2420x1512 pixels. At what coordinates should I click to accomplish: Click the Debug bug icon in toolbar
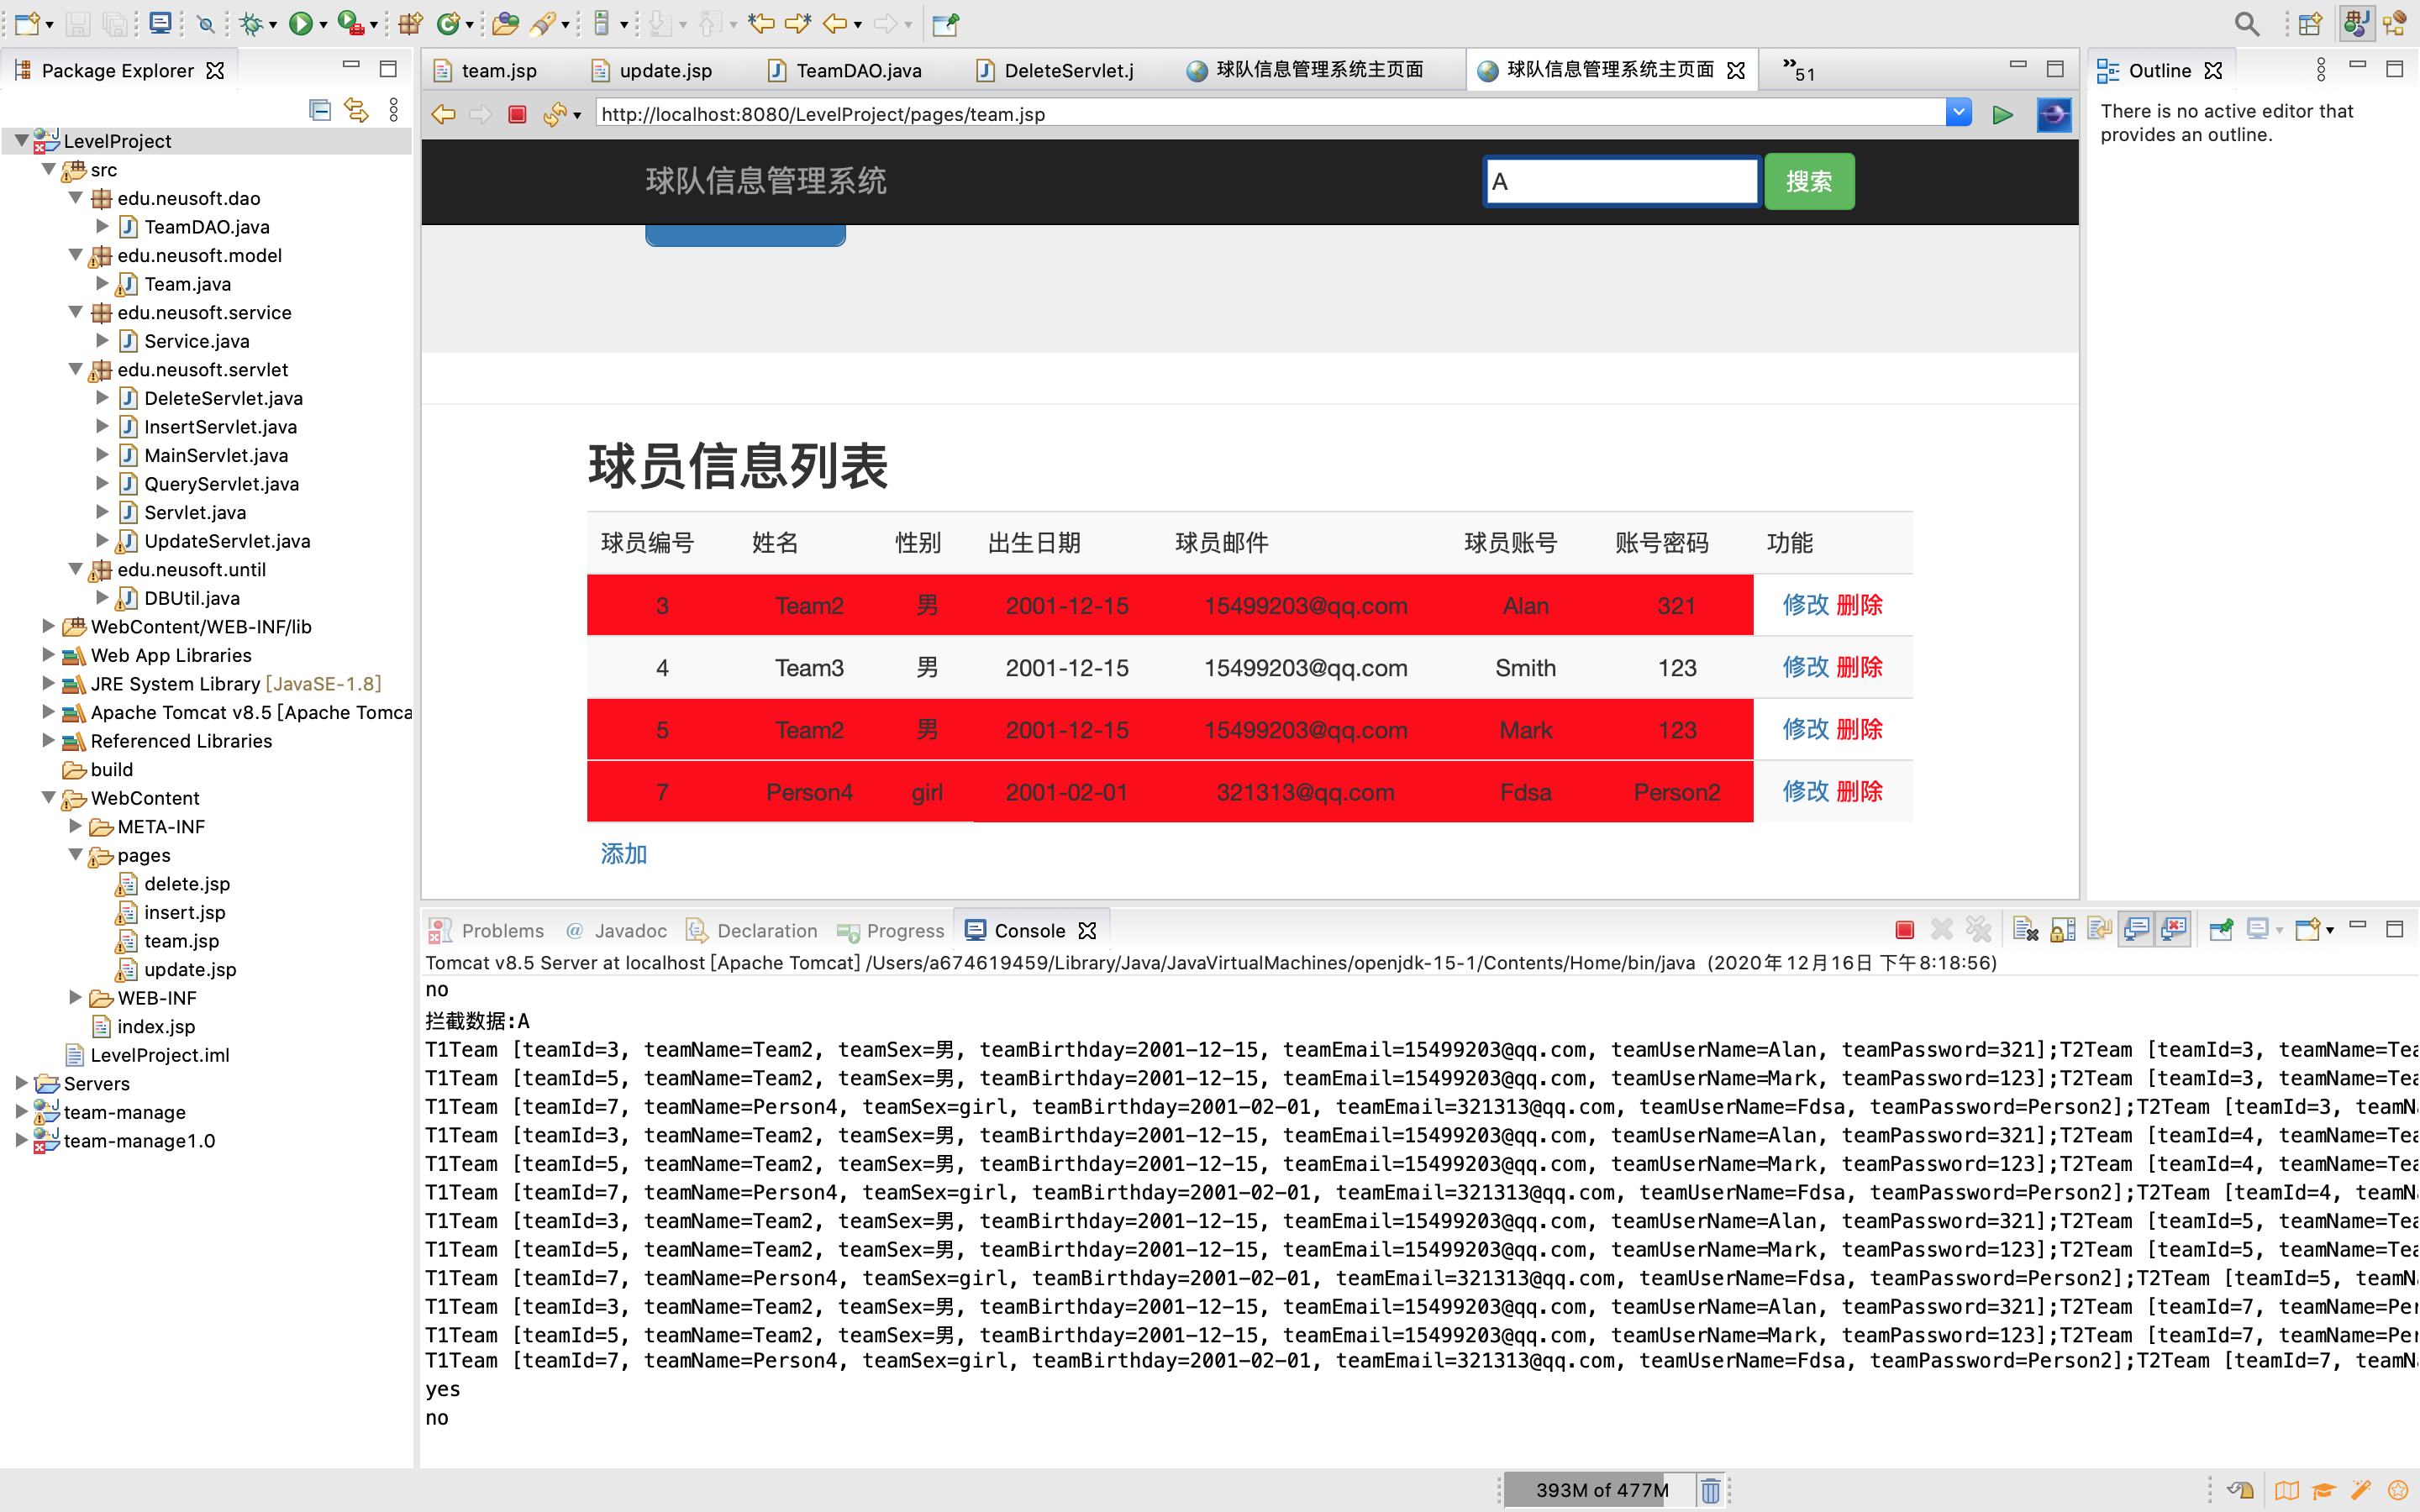point(251,23)
